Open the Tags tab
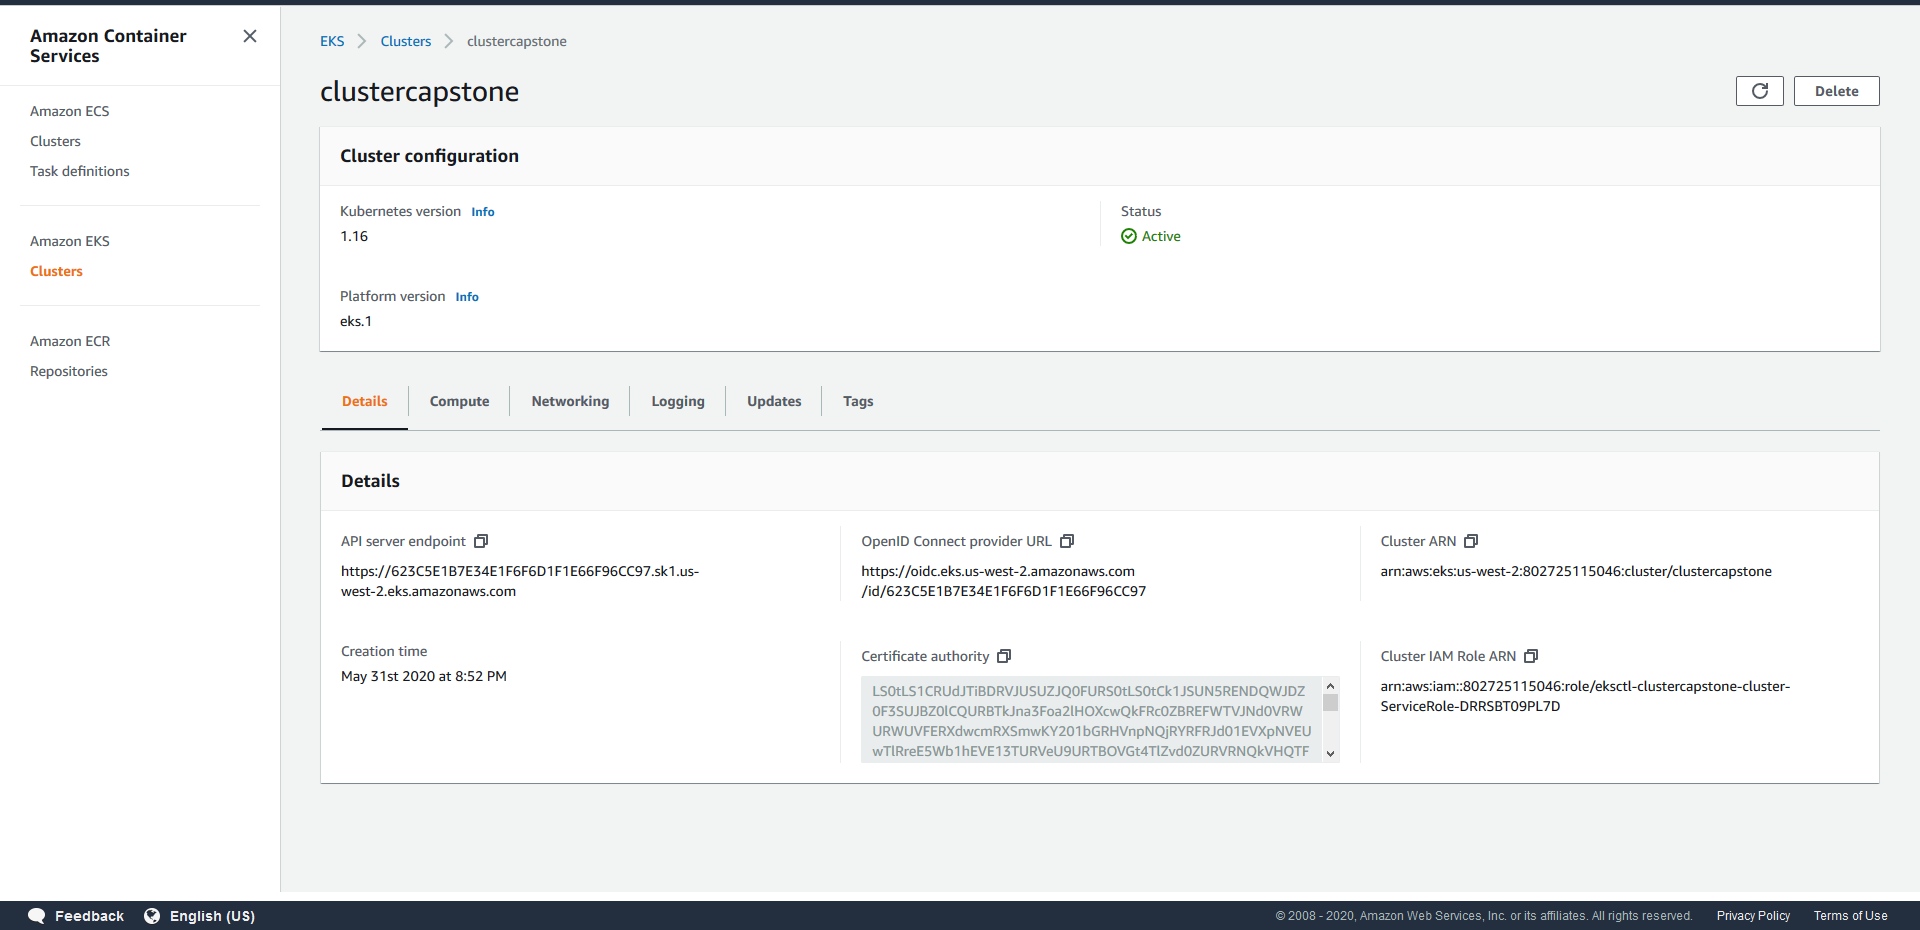 click(x=858, y=401)
